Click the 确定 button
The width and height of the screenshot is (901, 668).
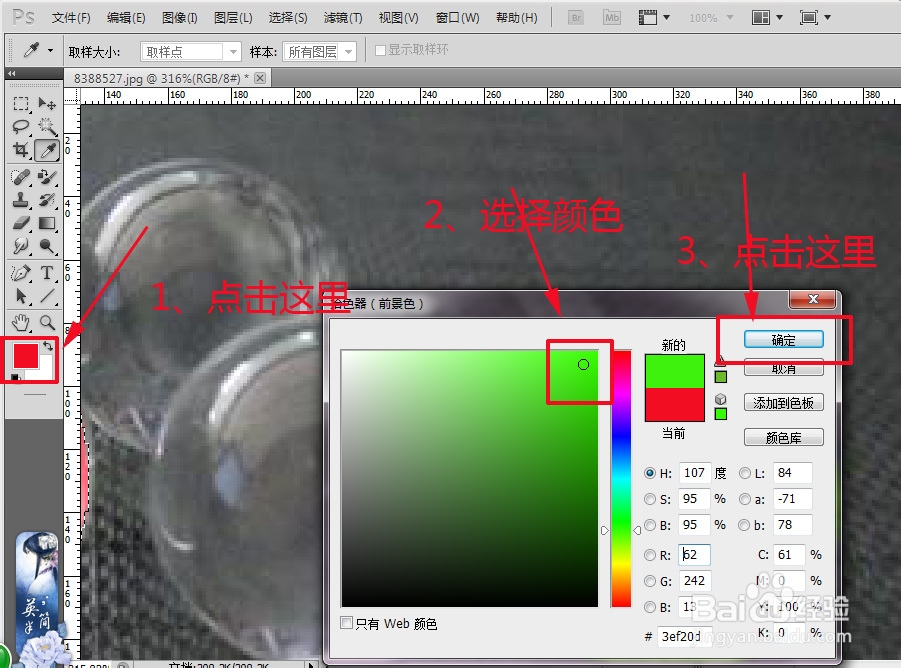[x=783, y=340]
